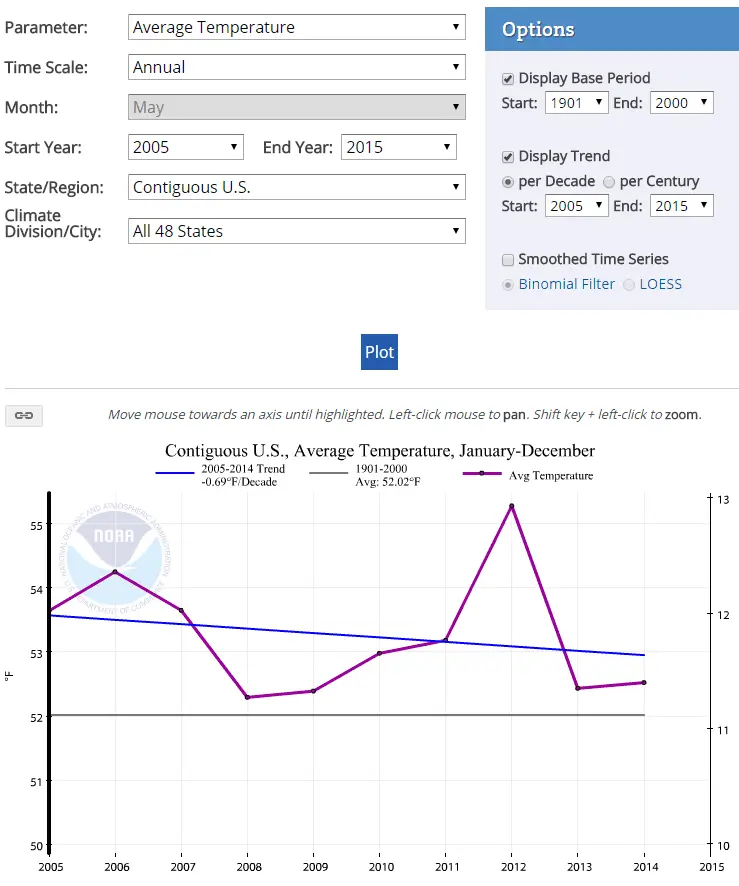Image resolution: width=739 pixels, height=886 pixels.
Task: Open the Start Year 2005 dropdown
Action: click(x=186, y=147)
